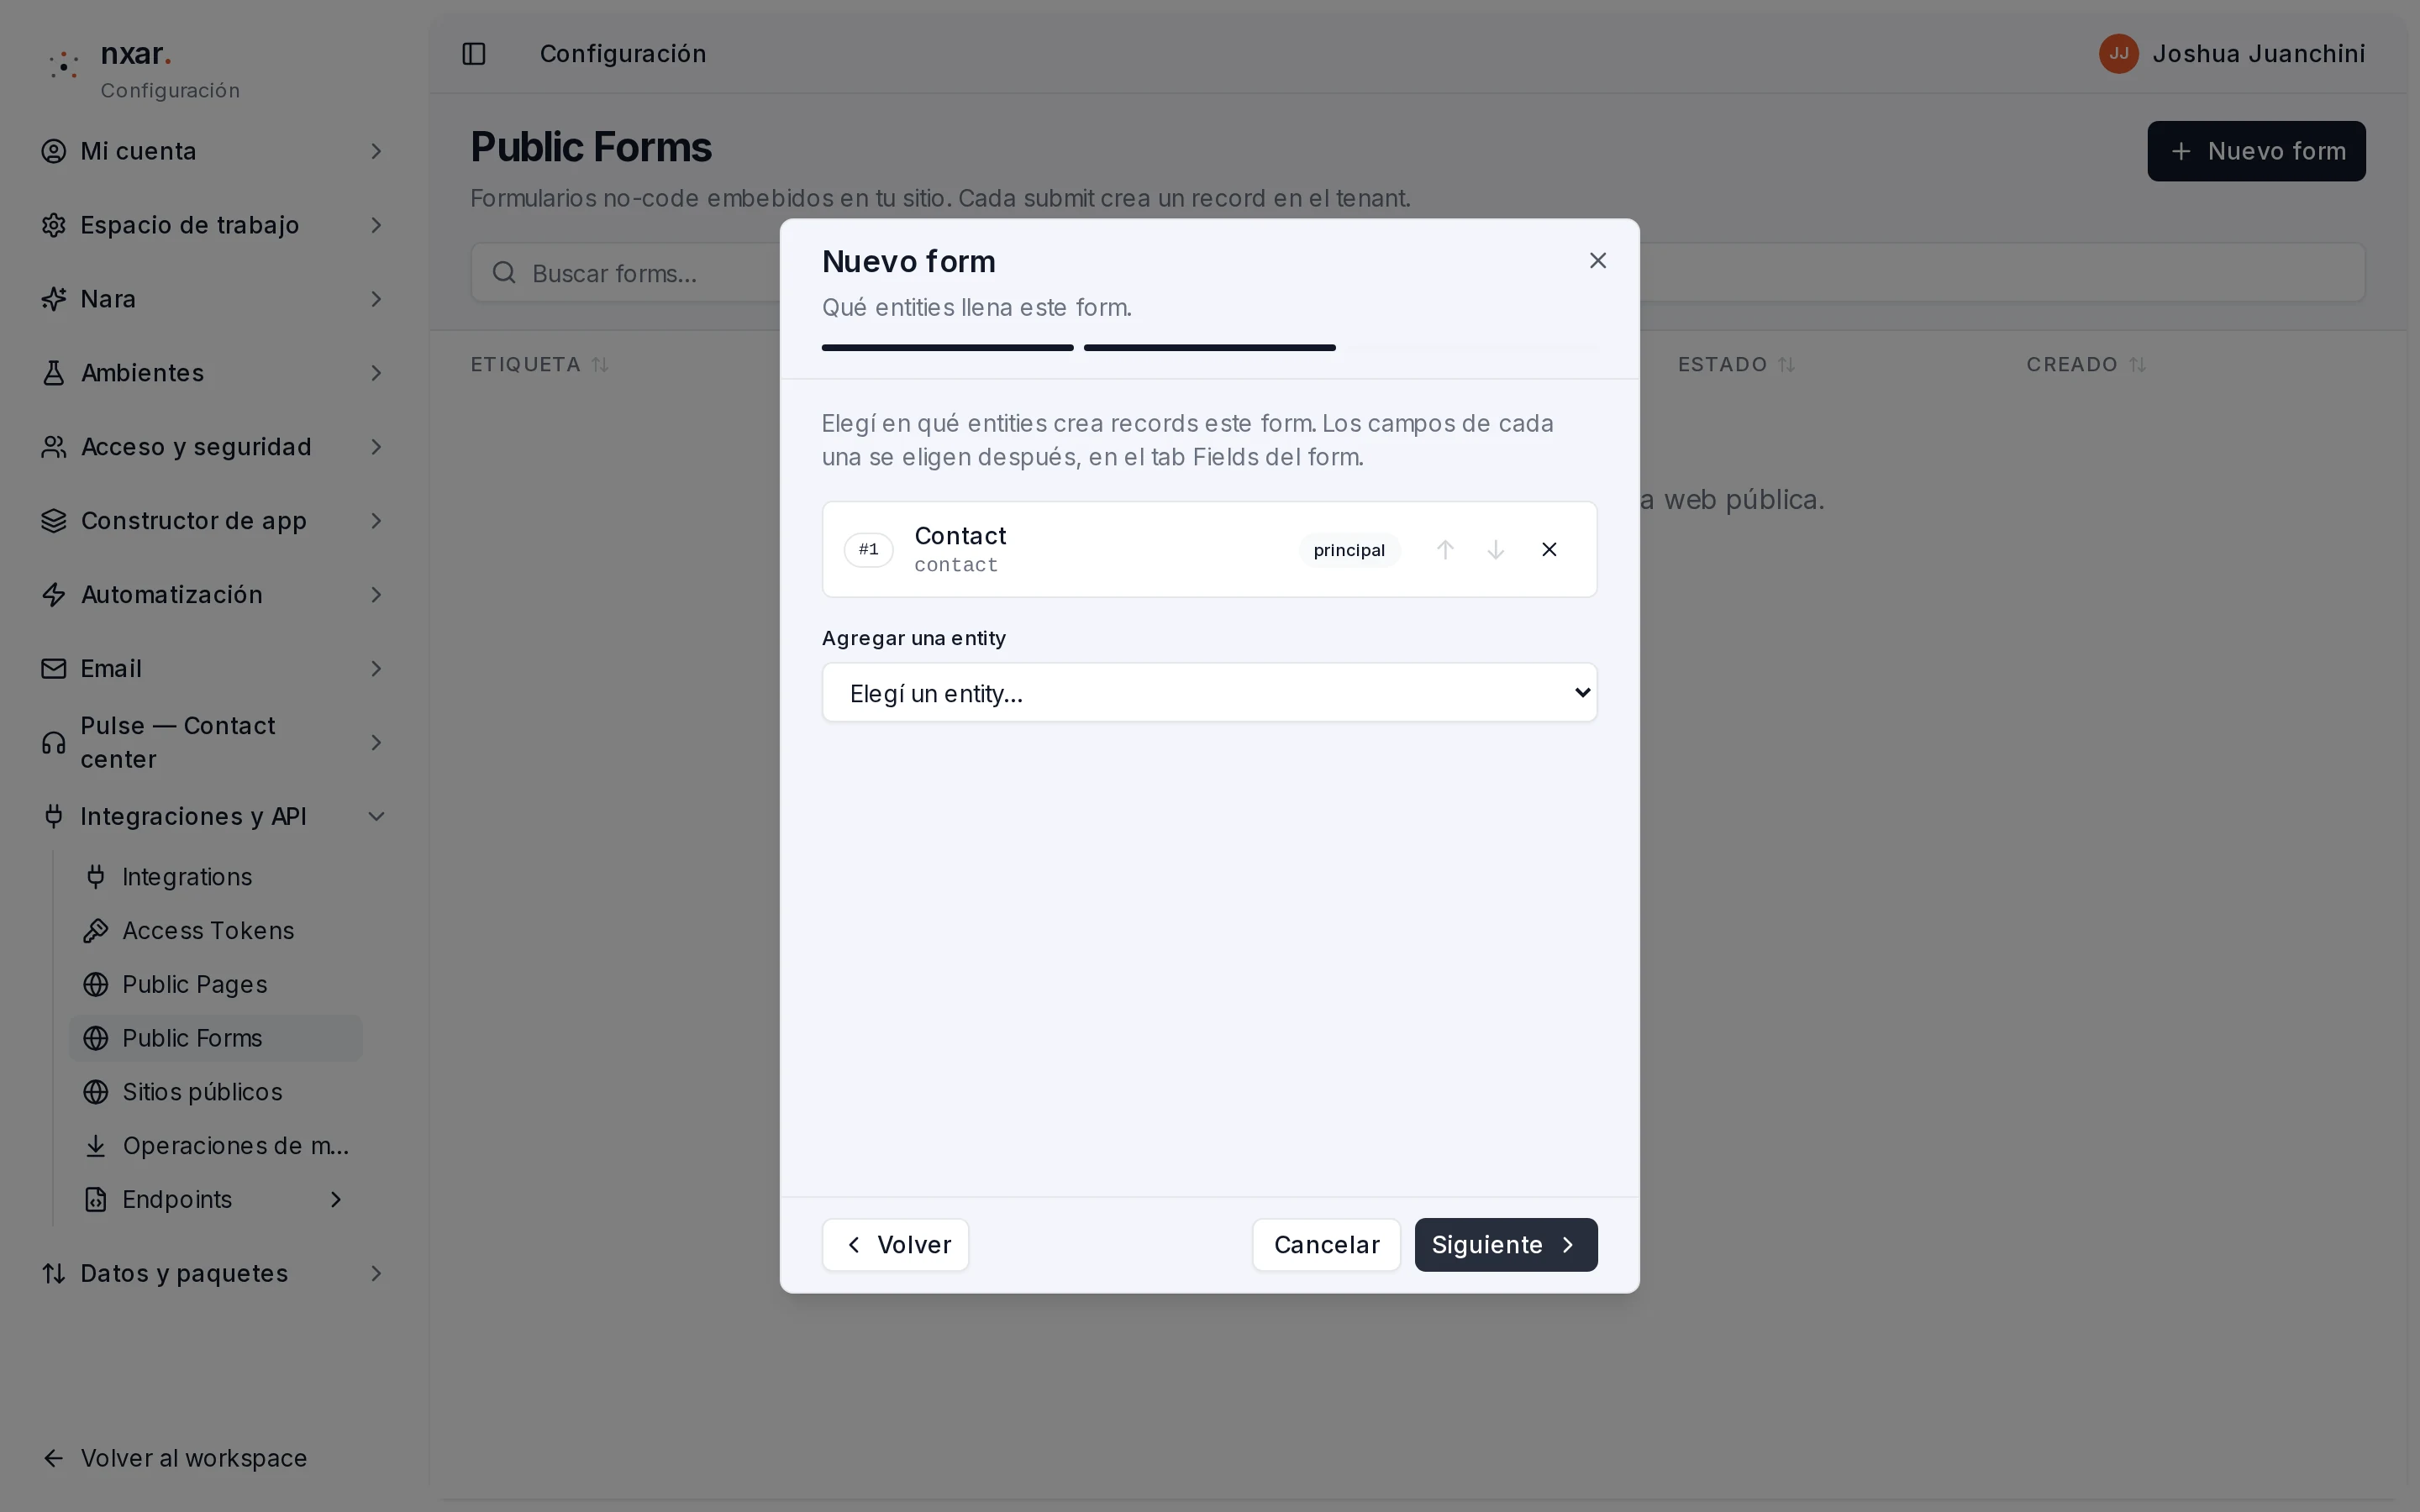Move Contact entity up
Image resolution: width=2420 pixels, height=1512 pixels.
point(1445,549)
